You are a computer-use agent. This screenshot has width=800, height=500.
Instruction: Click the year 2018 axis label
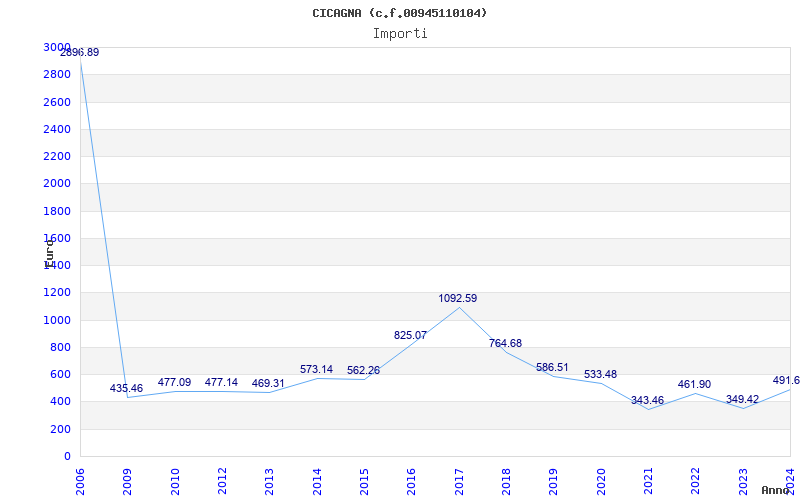[506, 482]
